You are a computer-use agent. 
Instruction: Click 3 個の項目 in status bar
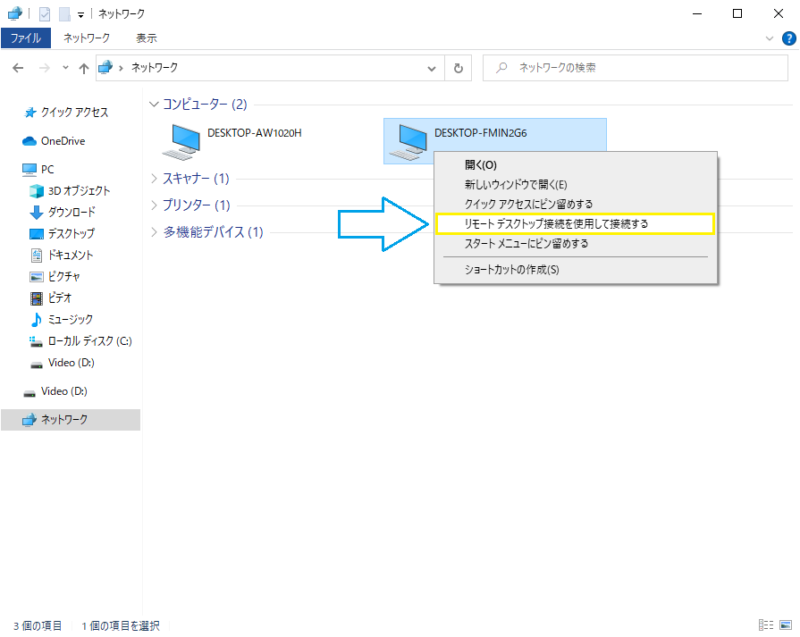[x=38, y=626]
